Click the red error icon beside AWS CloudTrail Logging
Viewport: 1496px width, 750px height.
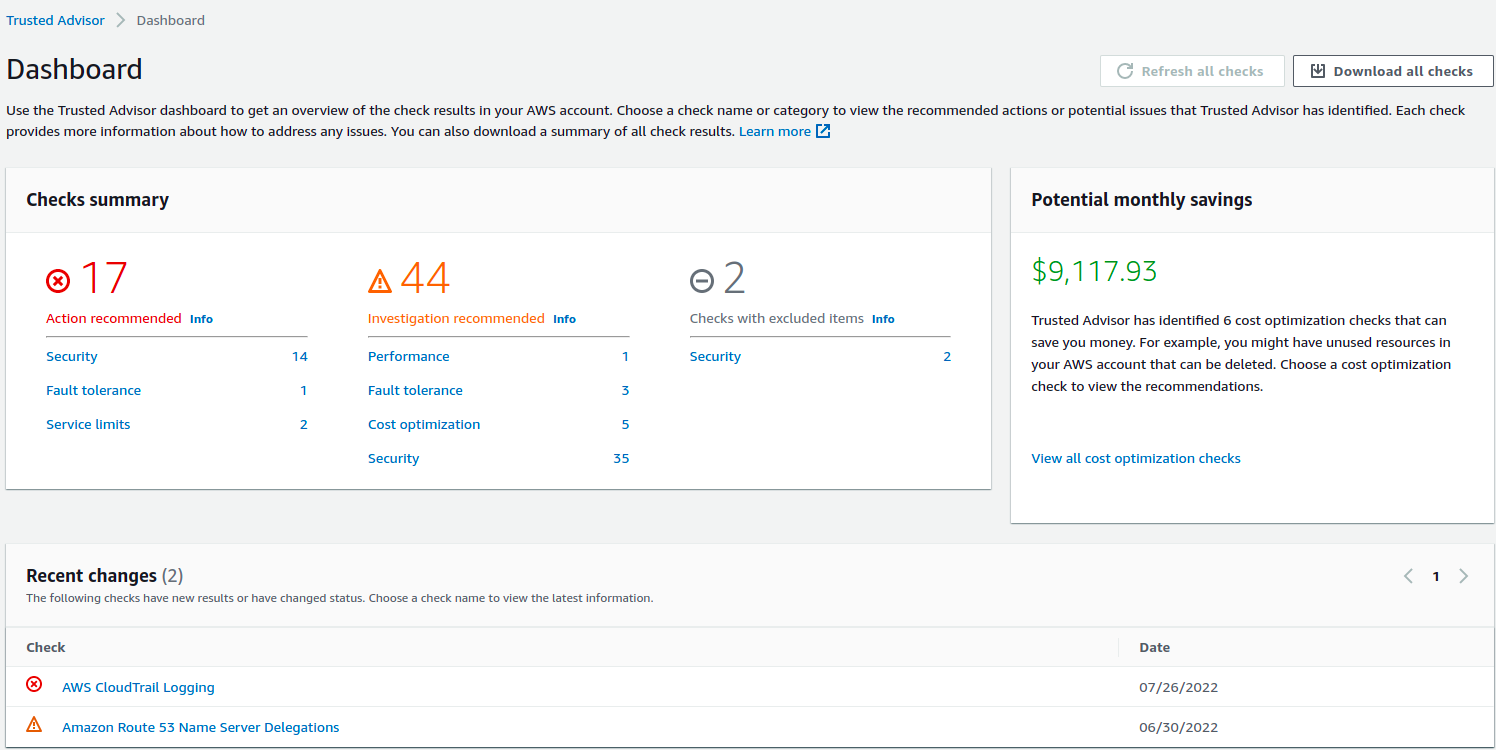tap(34, 685)
